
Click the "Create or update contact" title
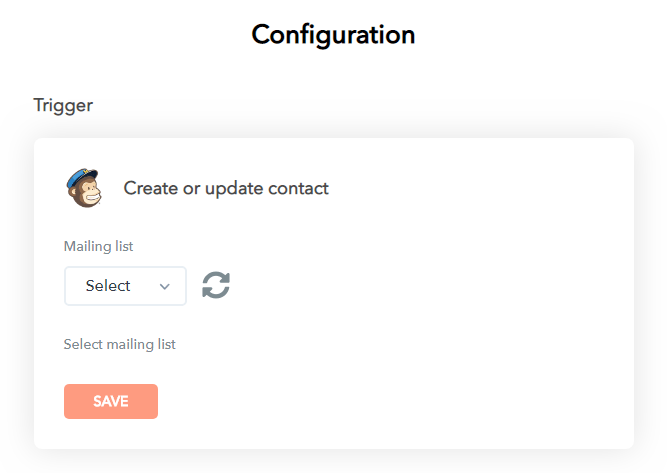click(226, 188)
